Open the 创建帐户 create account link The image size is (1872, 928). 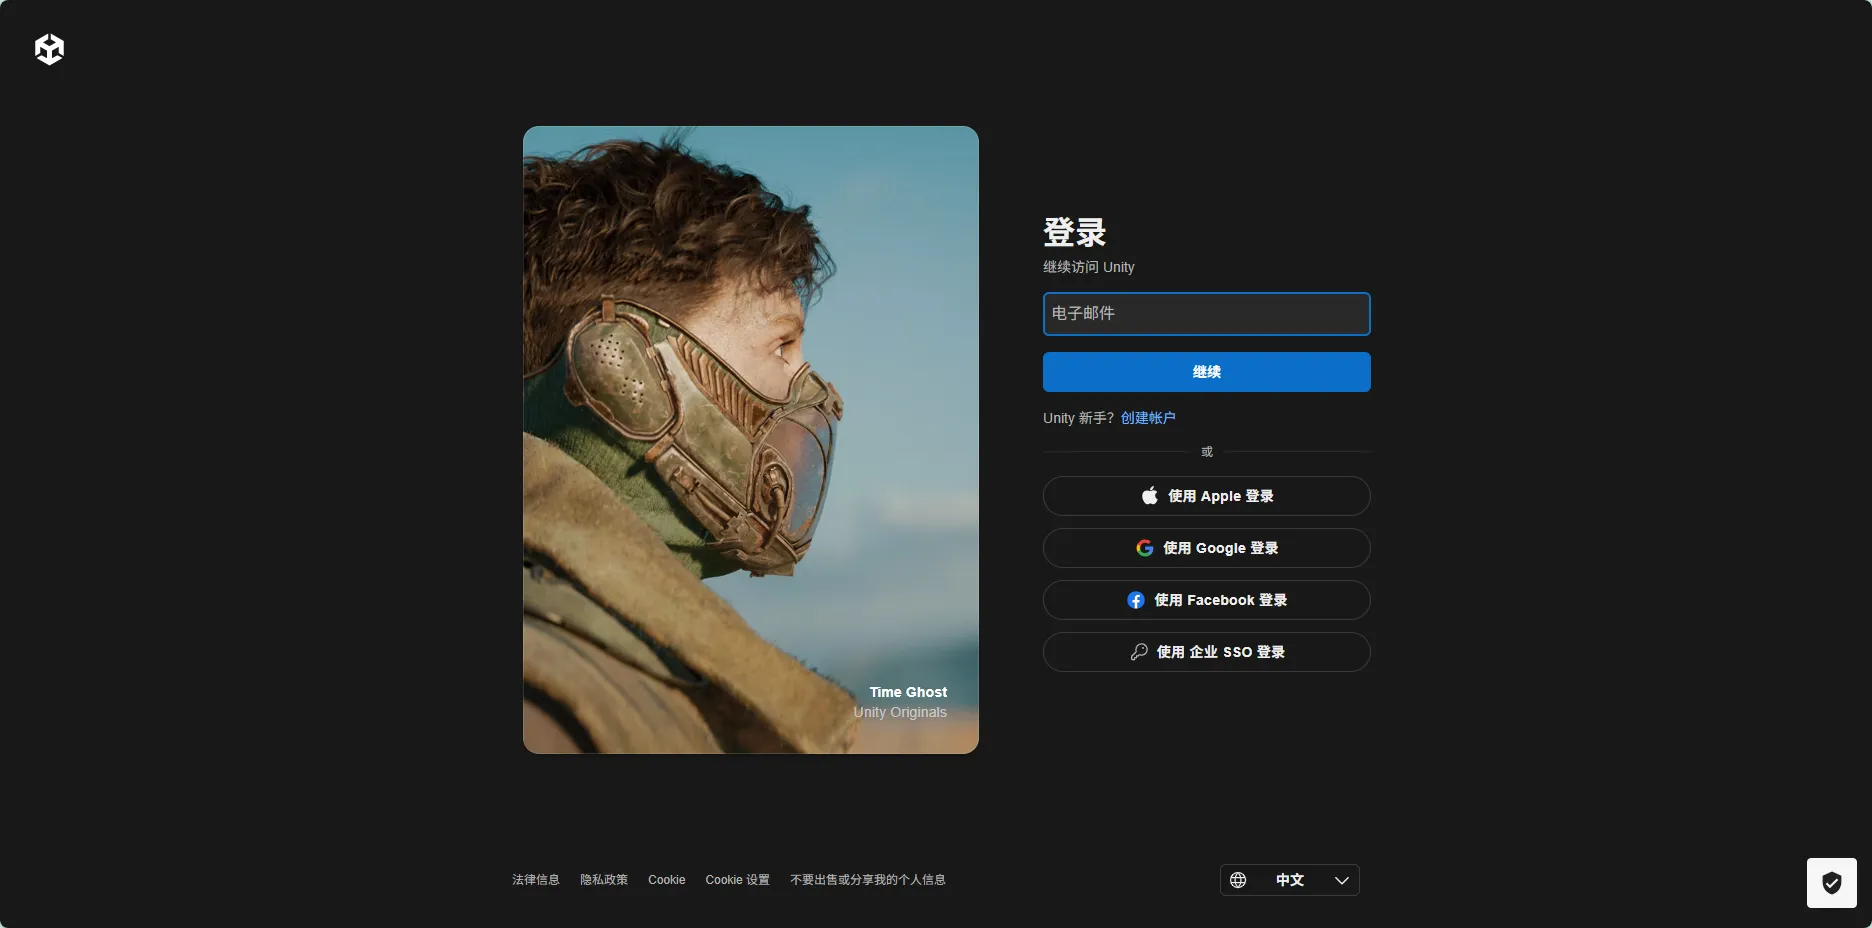click(x=1148, y=418)
